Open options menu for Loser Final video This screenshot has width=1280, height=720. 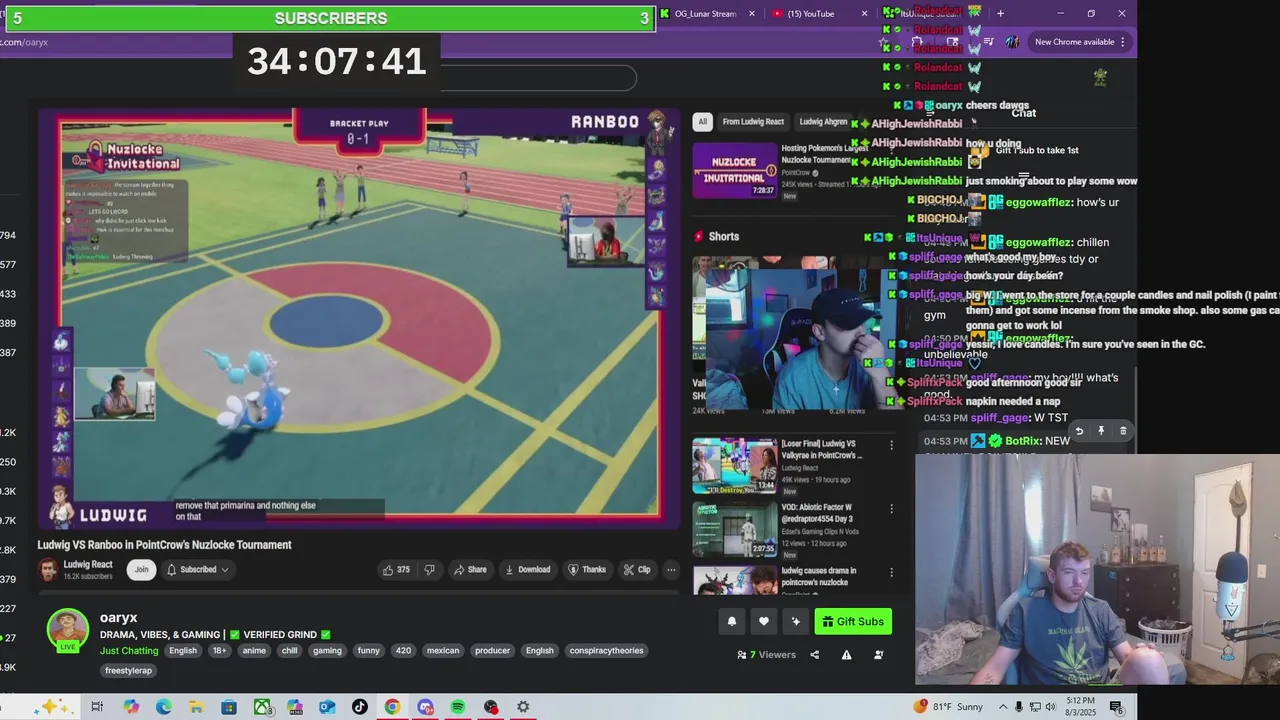coord(892,445)
